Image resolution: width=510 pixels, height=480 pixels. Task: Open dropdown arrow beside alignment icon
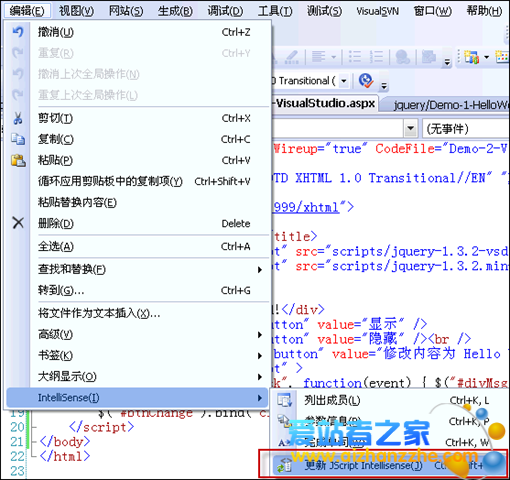coord(334,57)
